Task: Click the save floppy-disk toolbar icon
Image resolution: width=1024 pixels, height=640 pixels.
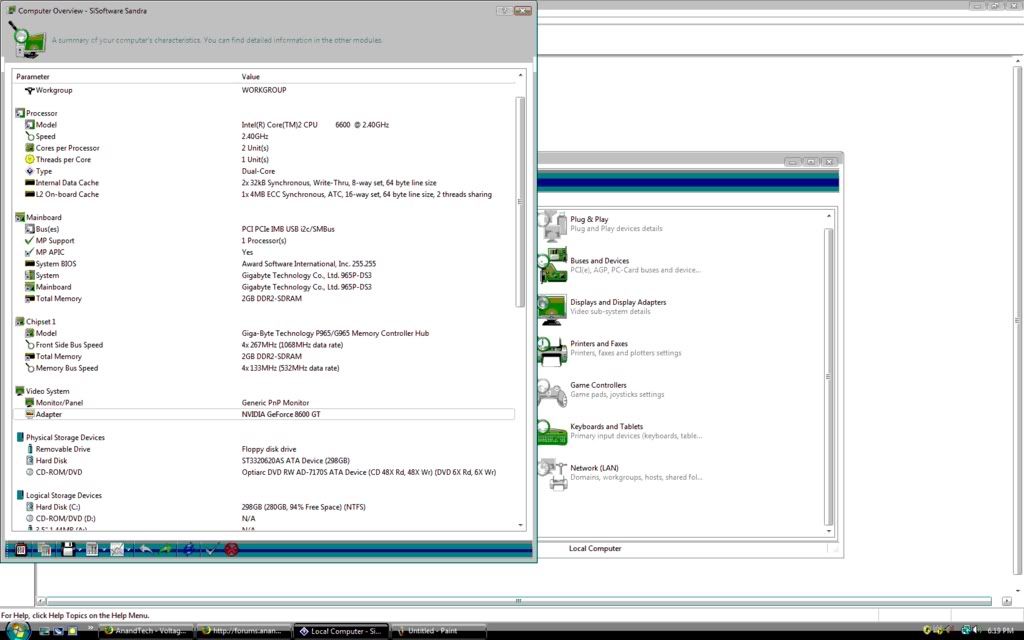Action: tap(68, 550)
